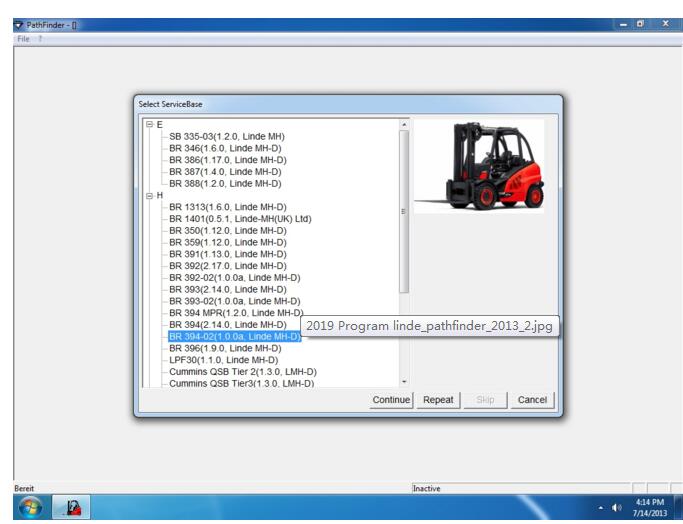Viewport: 683px width, 524px height.
Task: Click the PathFinder title bar icon
Action: tap(18, 25)
